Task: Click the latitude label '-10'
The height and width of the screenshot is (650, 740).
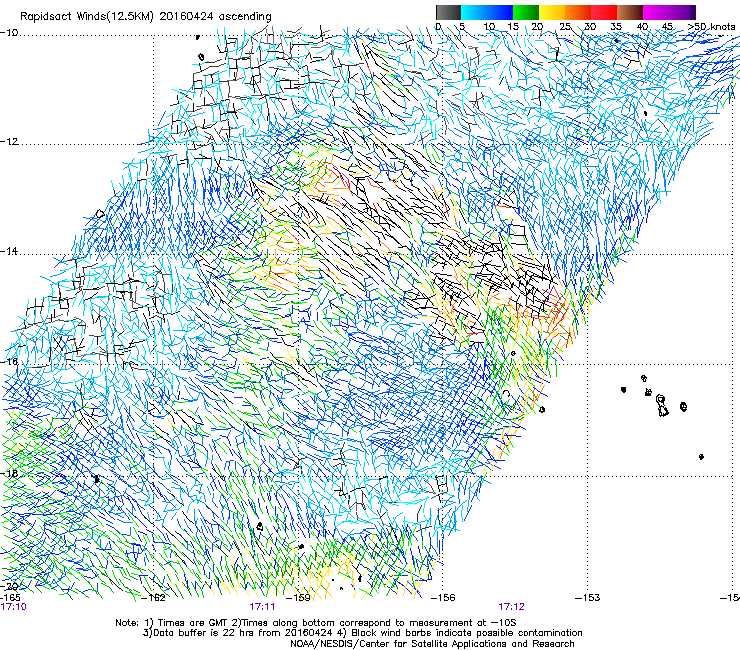Action: coord(9,33)
